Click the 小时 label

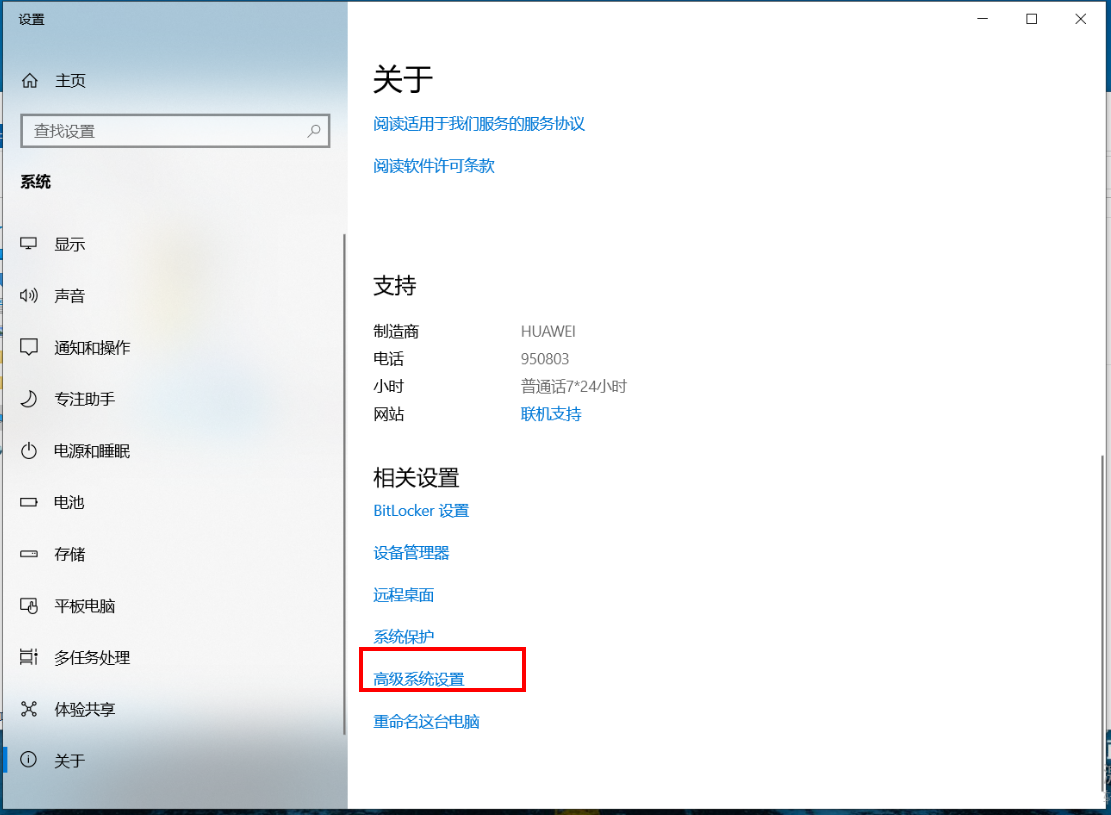point(388,386)
